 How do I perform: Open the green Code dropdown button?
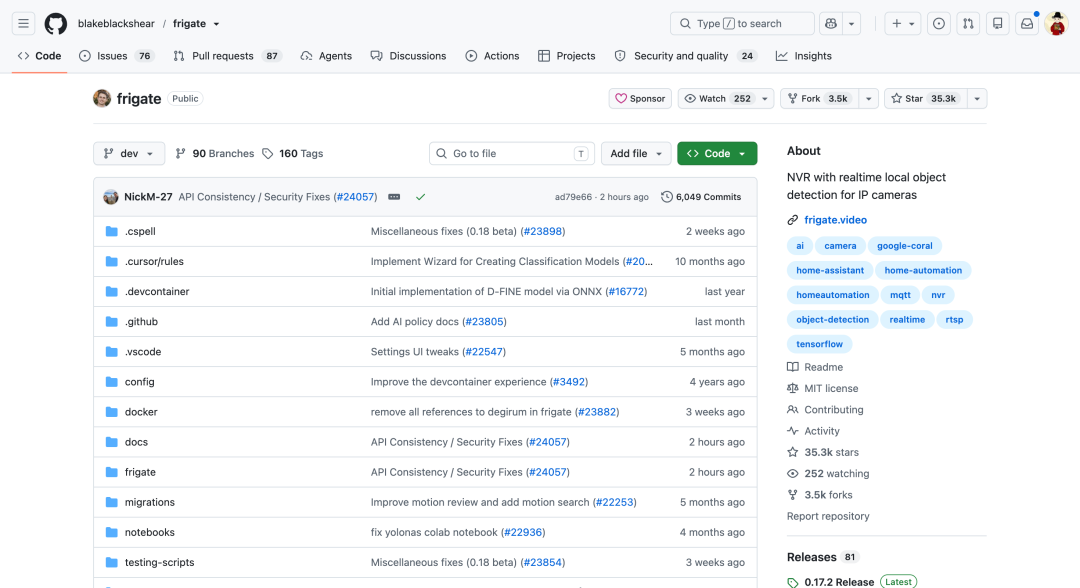tap(717, 154)
